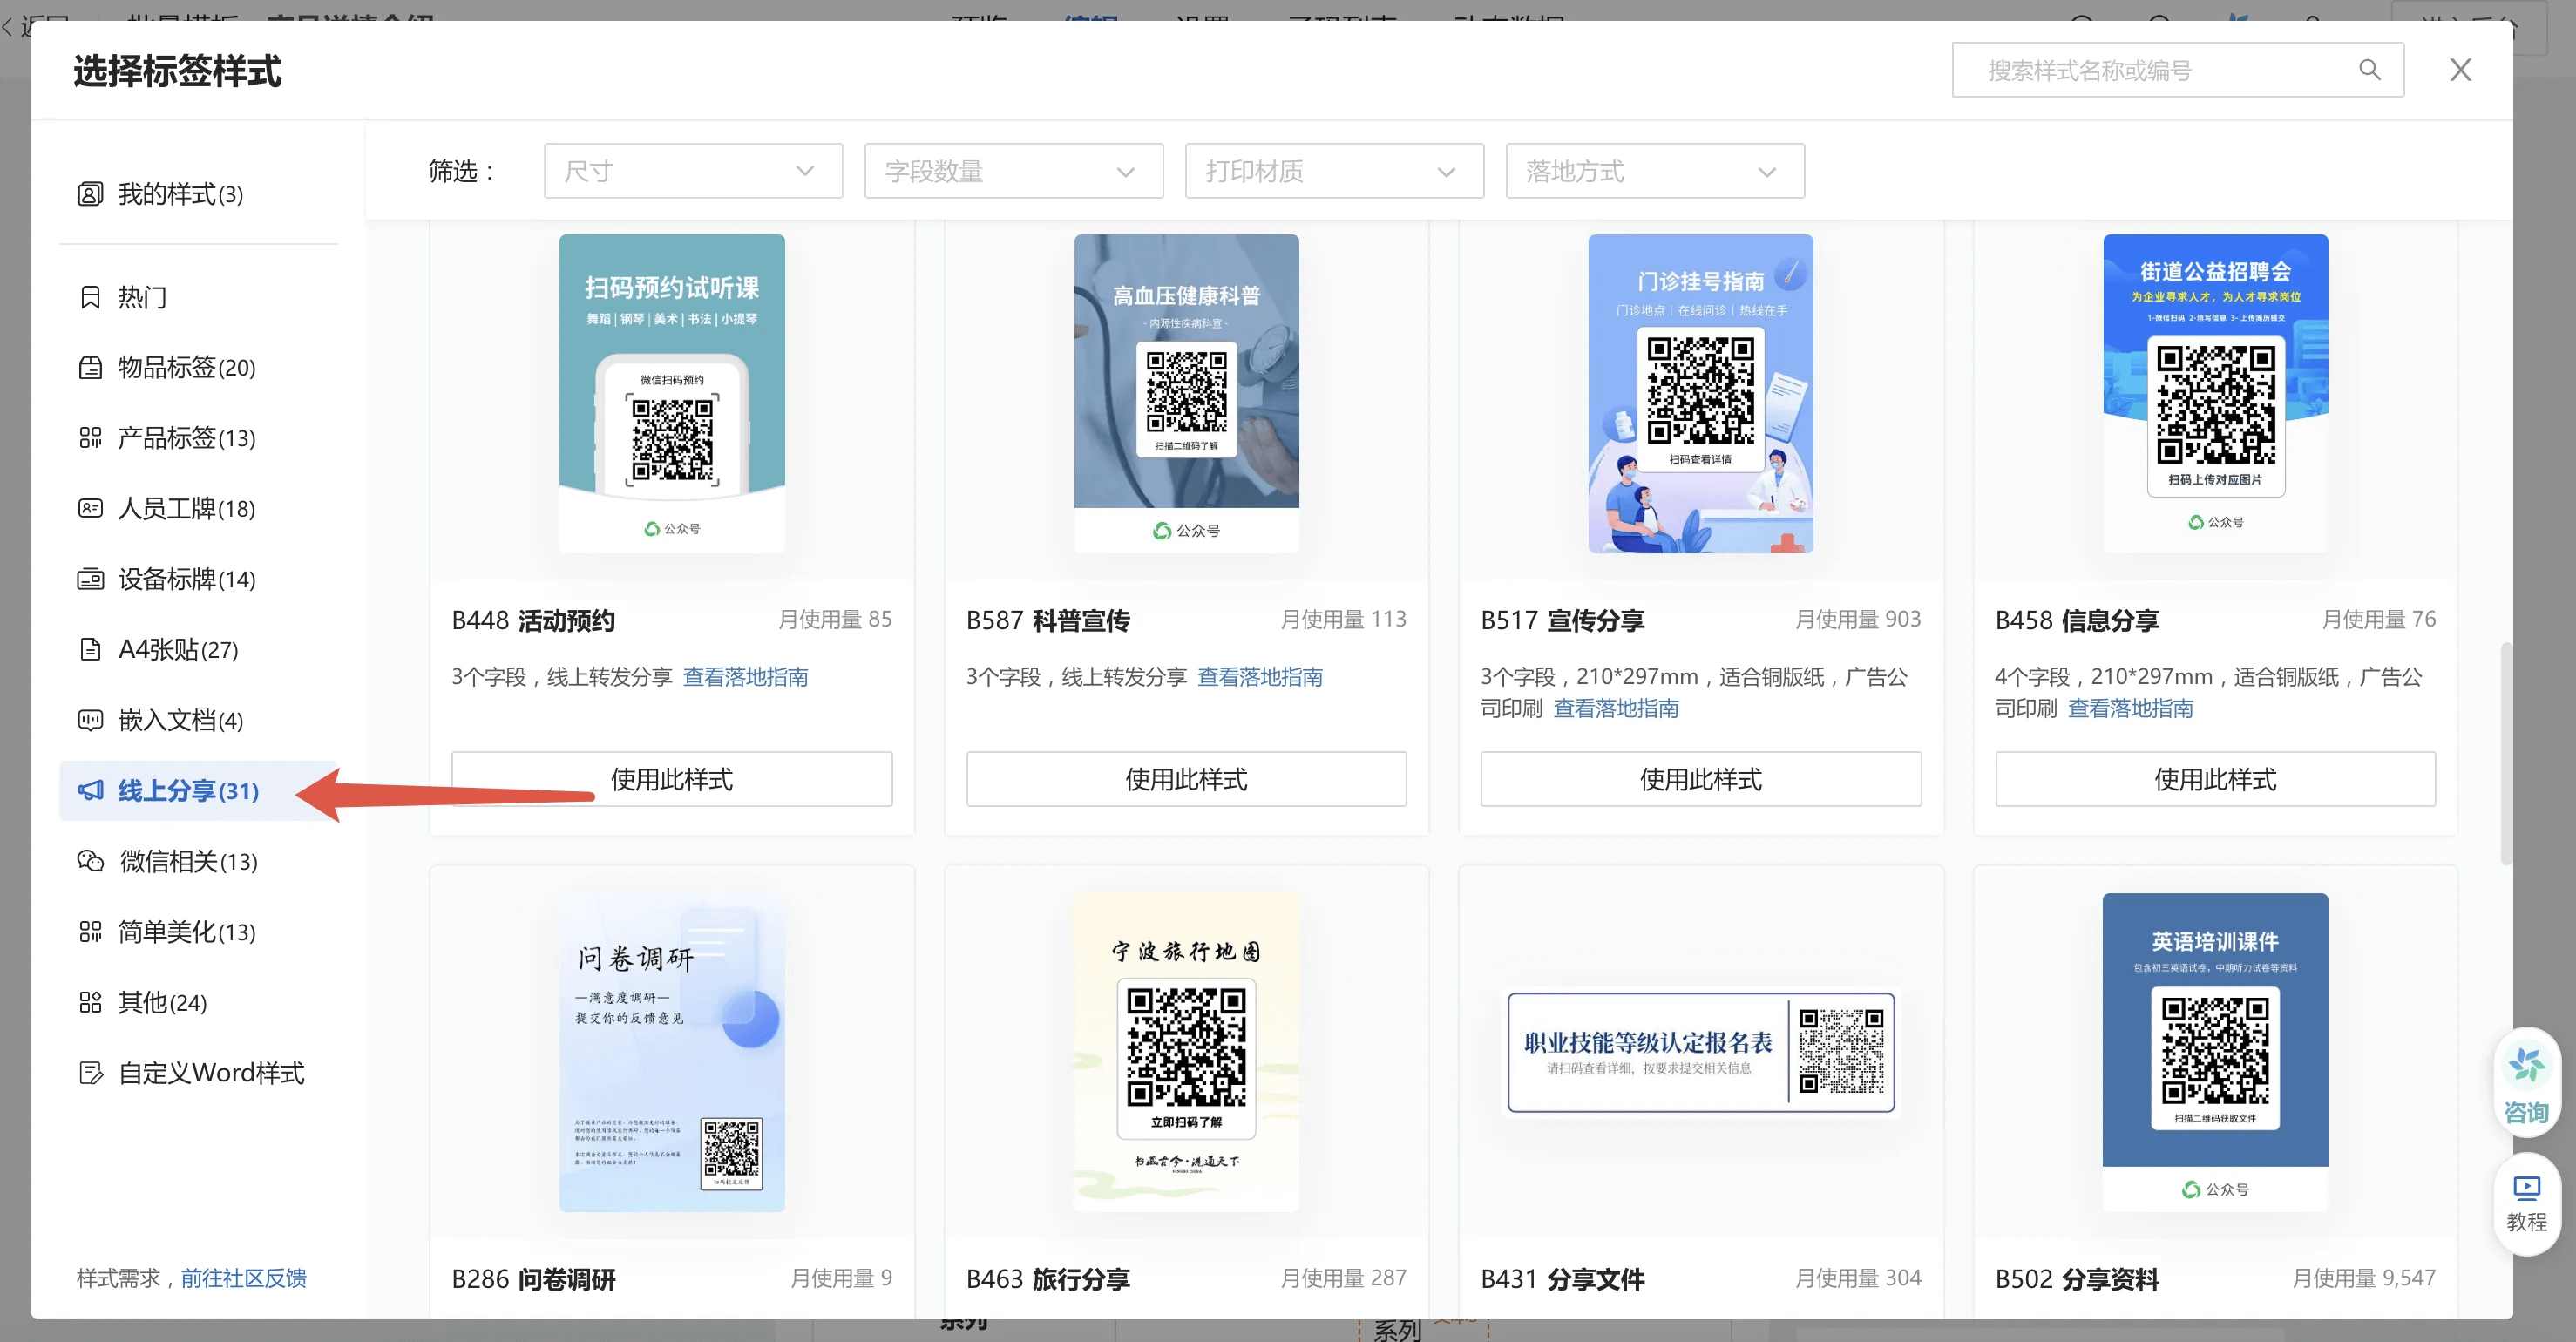
Task: Expand the 字段数量 filter dropdown
Action: point(1013,171)
